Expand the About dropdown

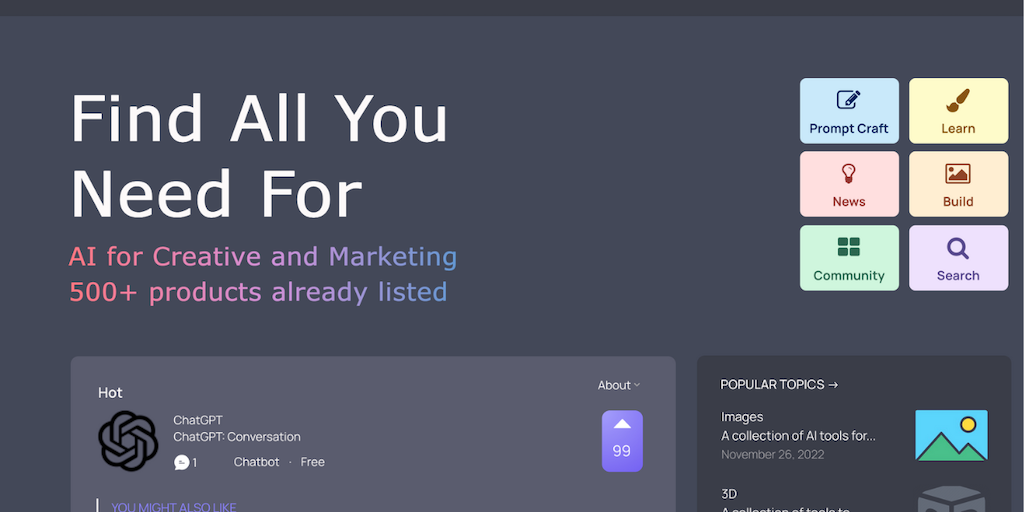click(619, 385)
